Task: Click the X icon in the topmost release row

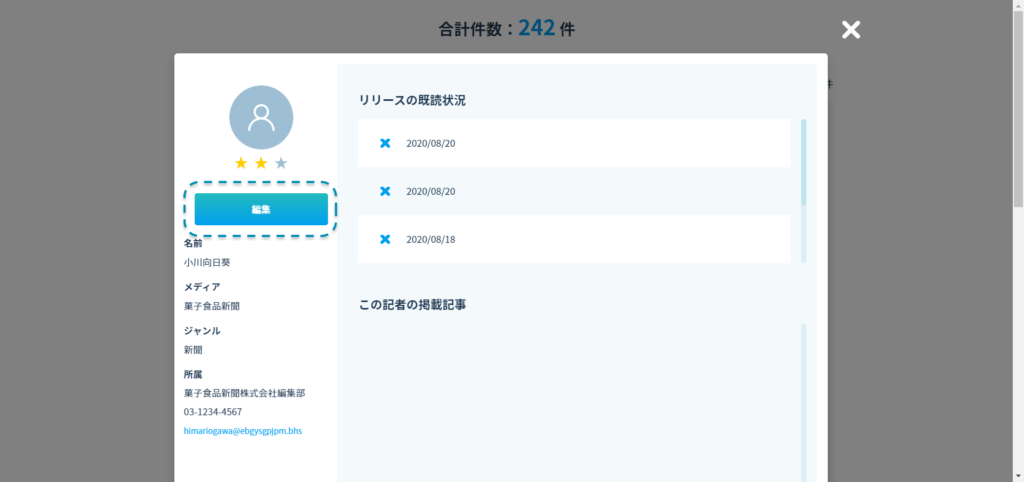Action: pos(385,143)
